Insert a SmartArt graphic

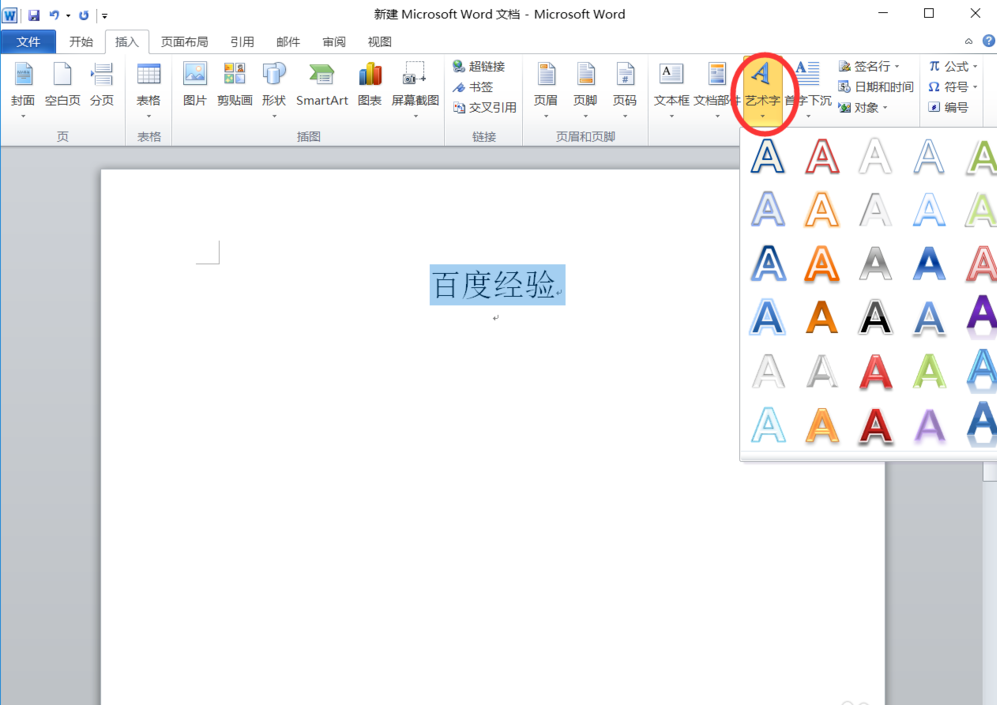pos(322,85)
